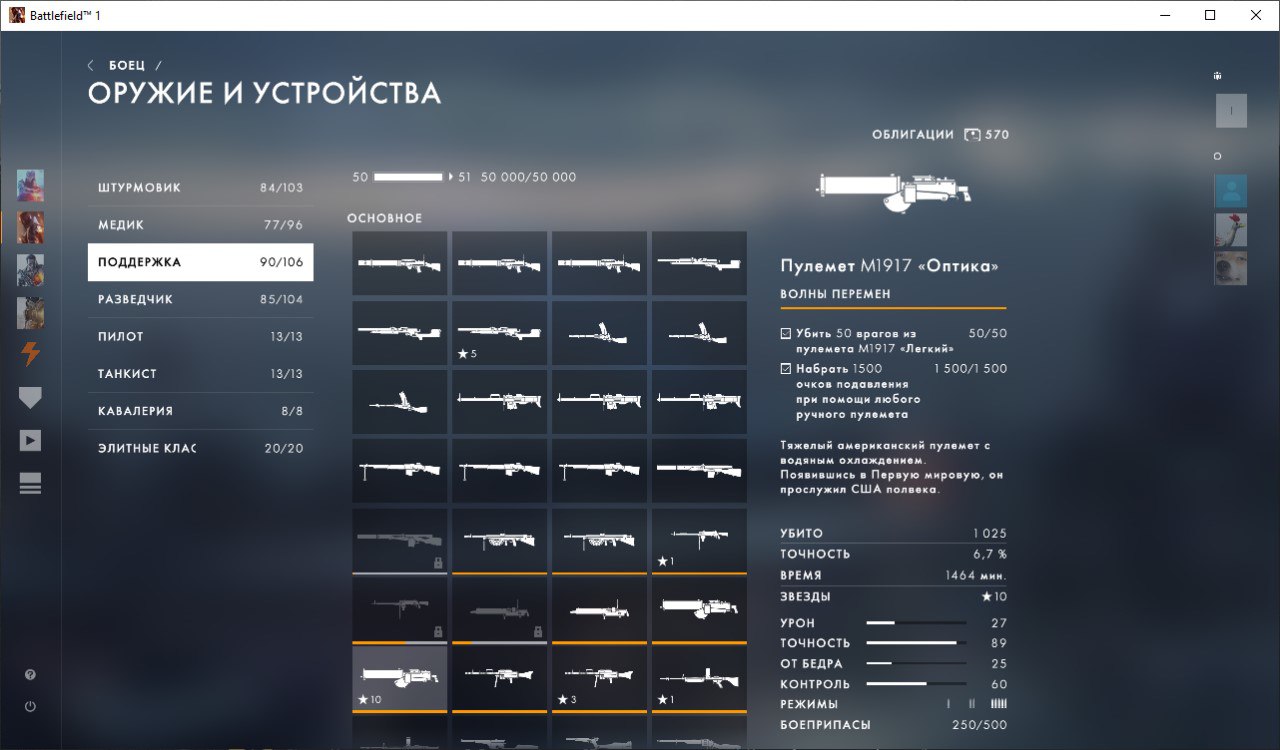Click the burst fire mode icon
This screenshot has width=1280, height=750.
[971, 705]
